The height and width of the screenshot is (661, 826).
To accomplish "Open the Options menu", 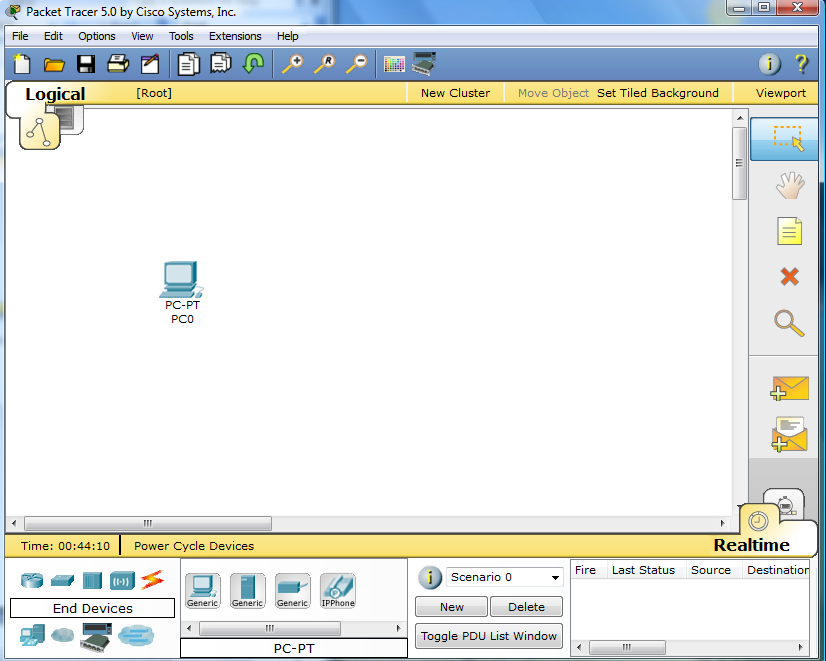I will tap(97, 36).
